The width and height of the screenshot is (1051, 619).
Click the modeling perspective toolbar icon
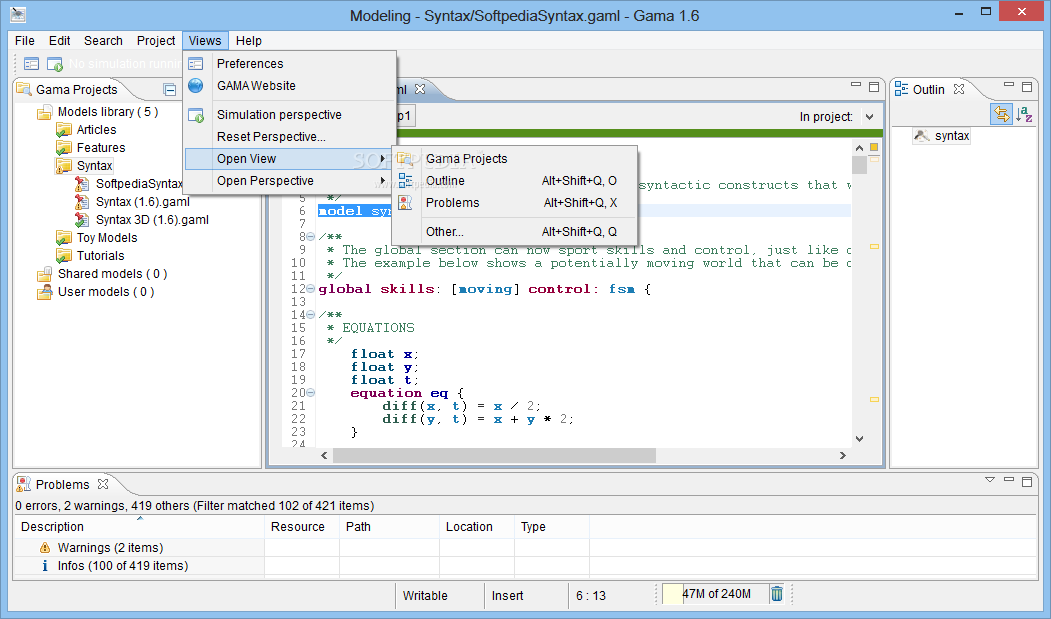point(32,64)
